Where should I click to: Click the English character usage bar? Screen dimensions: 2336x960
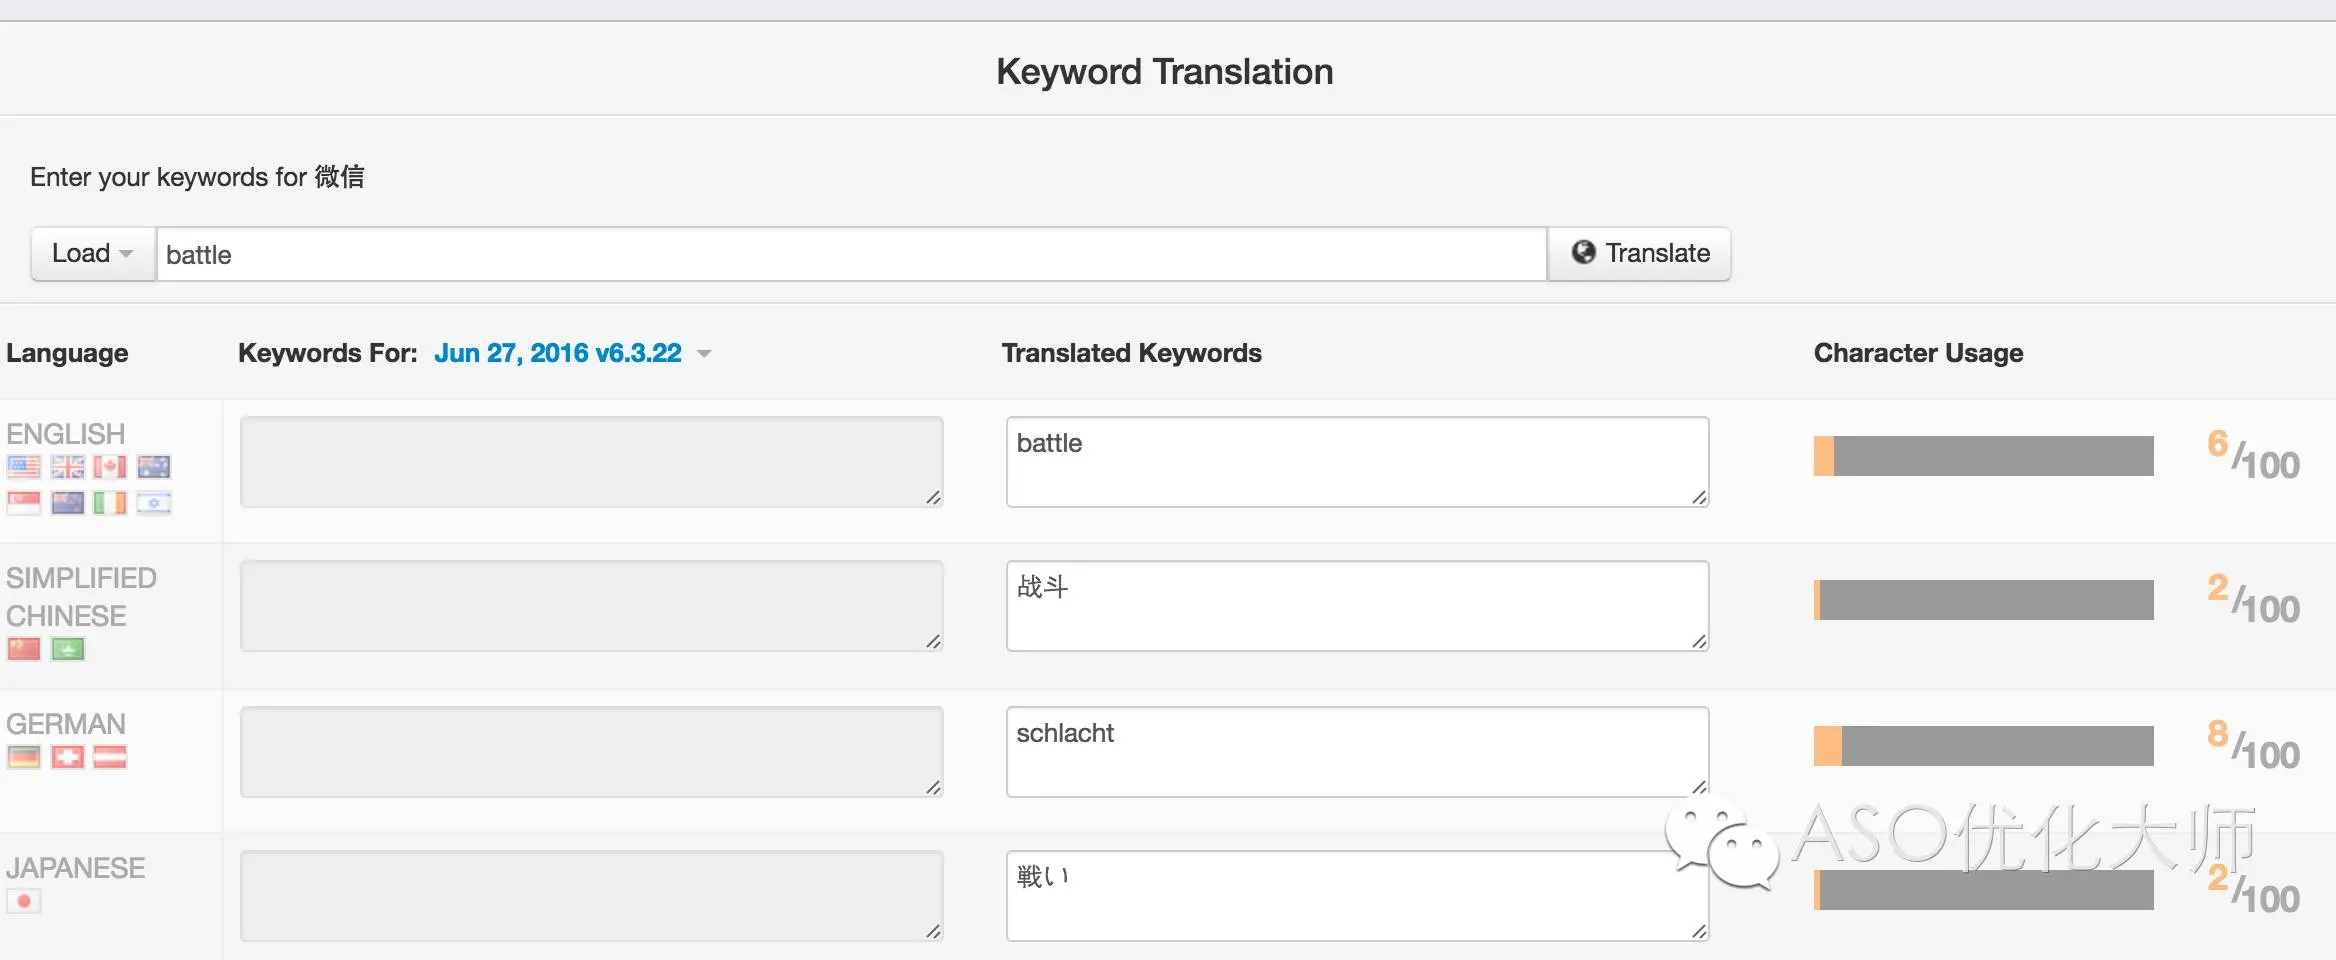[x=1983, y=456]
